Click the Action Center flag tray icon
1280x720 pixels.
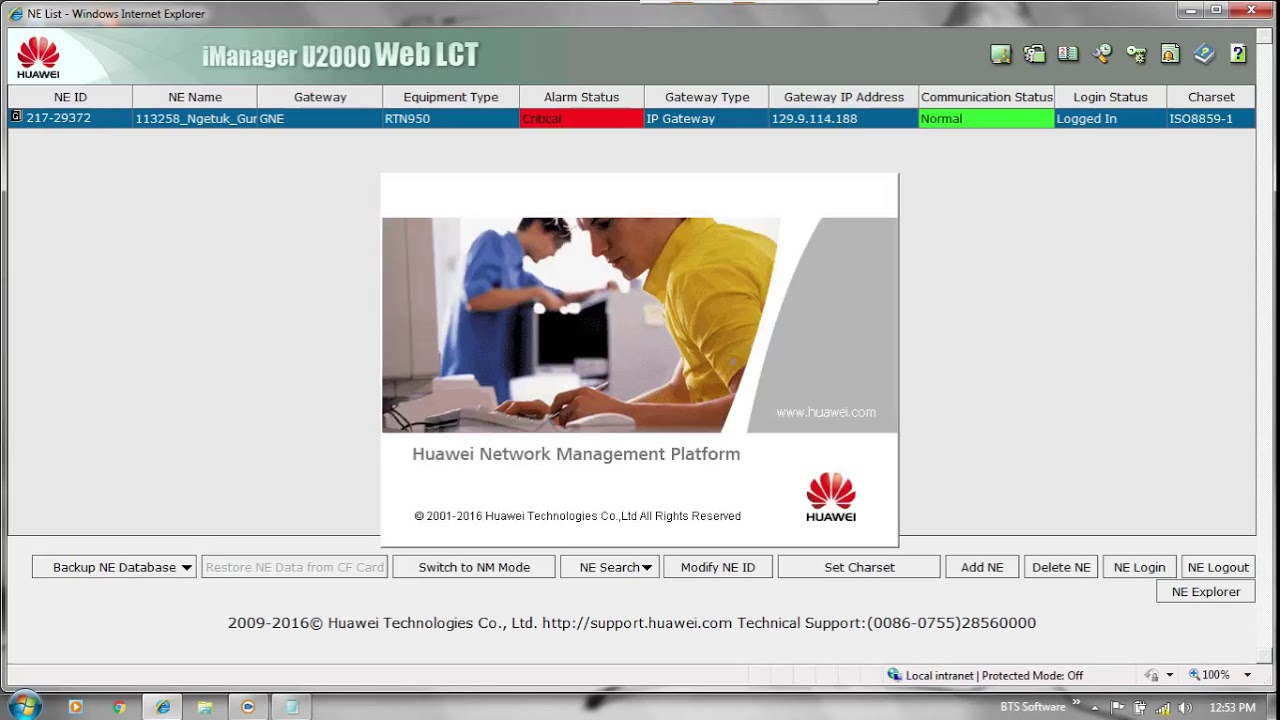(x=1117, y=707)
